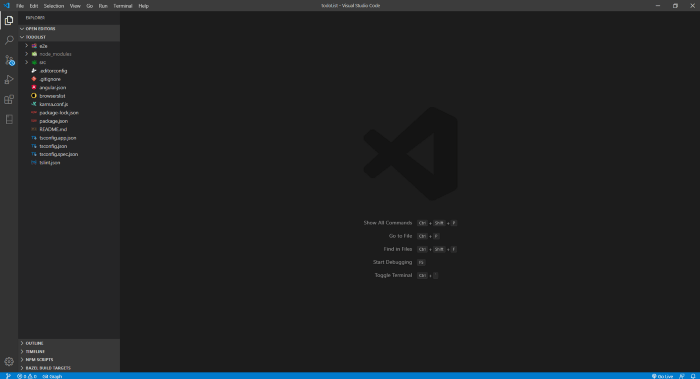Open the Source Control view
700x379 pixels.
pyautogui.click(x=9, y=60)
